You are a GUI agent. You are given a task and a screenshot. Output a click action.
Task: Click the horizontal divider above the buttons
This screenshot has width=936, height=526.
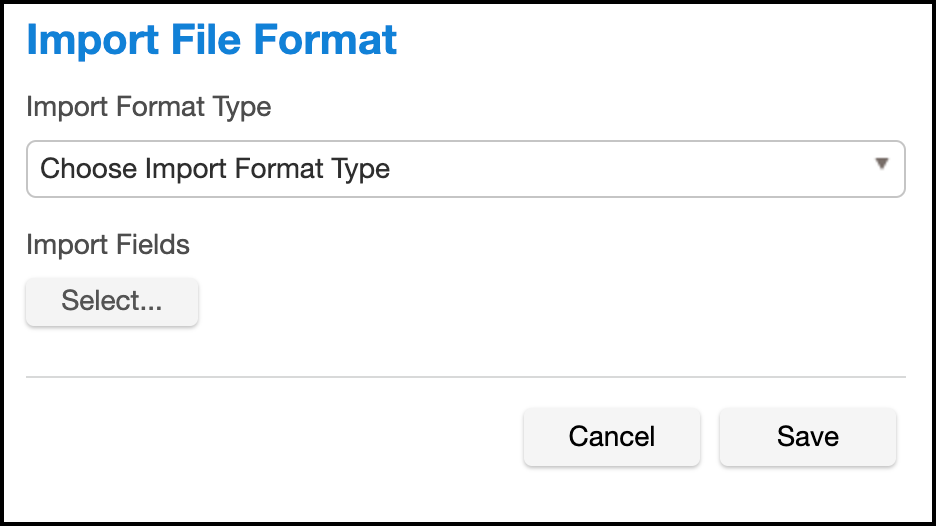(465, 377)
